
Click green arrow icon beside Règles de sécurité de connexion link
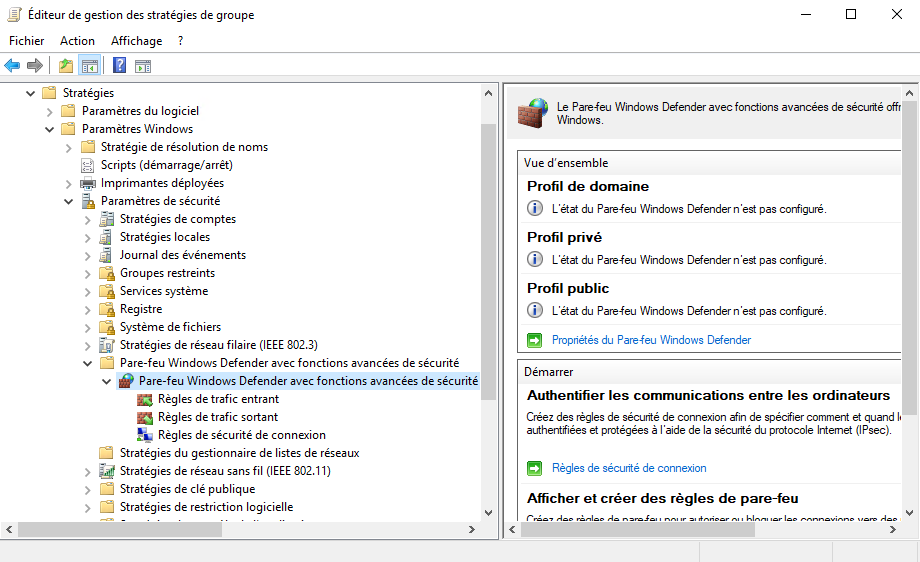point(535,468)
